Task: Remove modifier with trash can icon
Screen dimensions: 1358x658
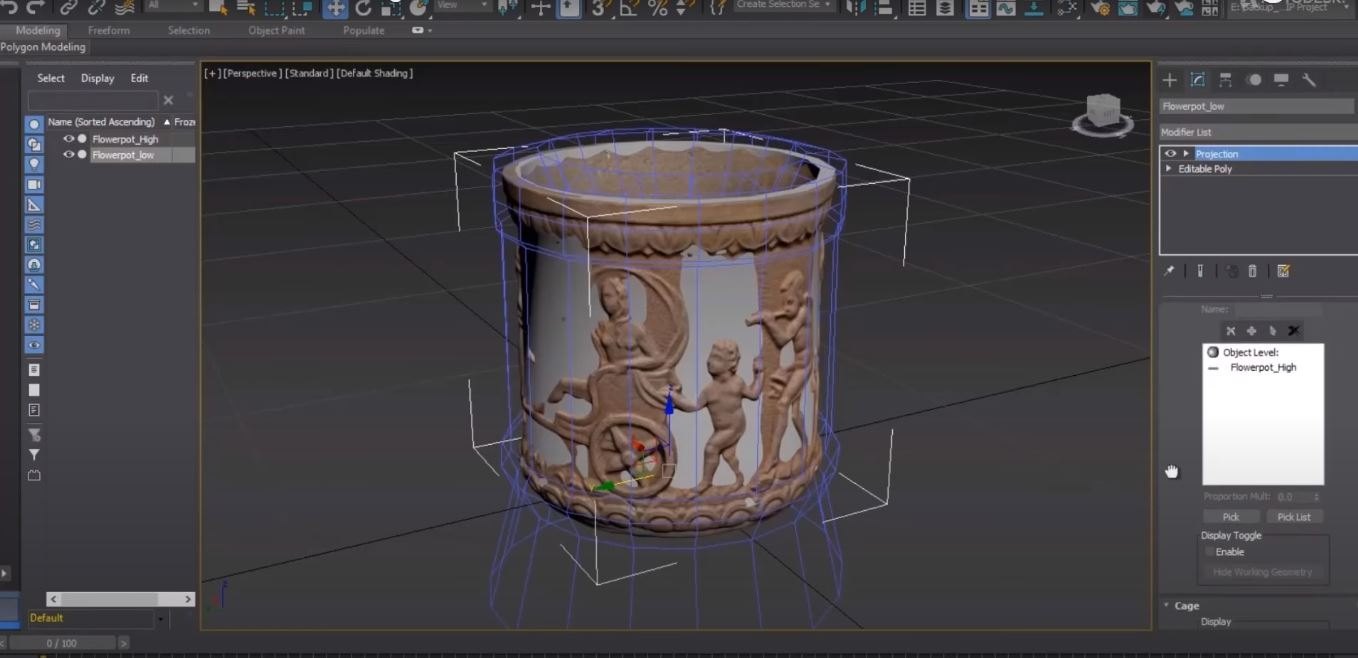Action: click(1252, 271)
